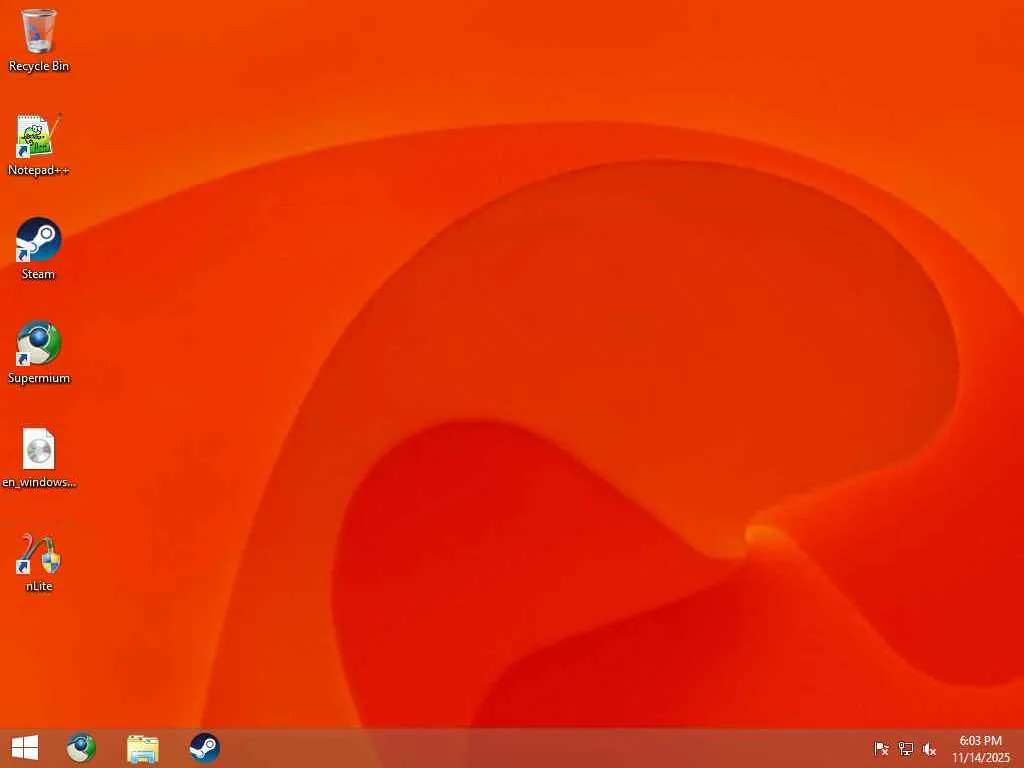Click the "nLite" label text
The height and width of the screenshot is (768, 1024).
(x=39, y=586)
